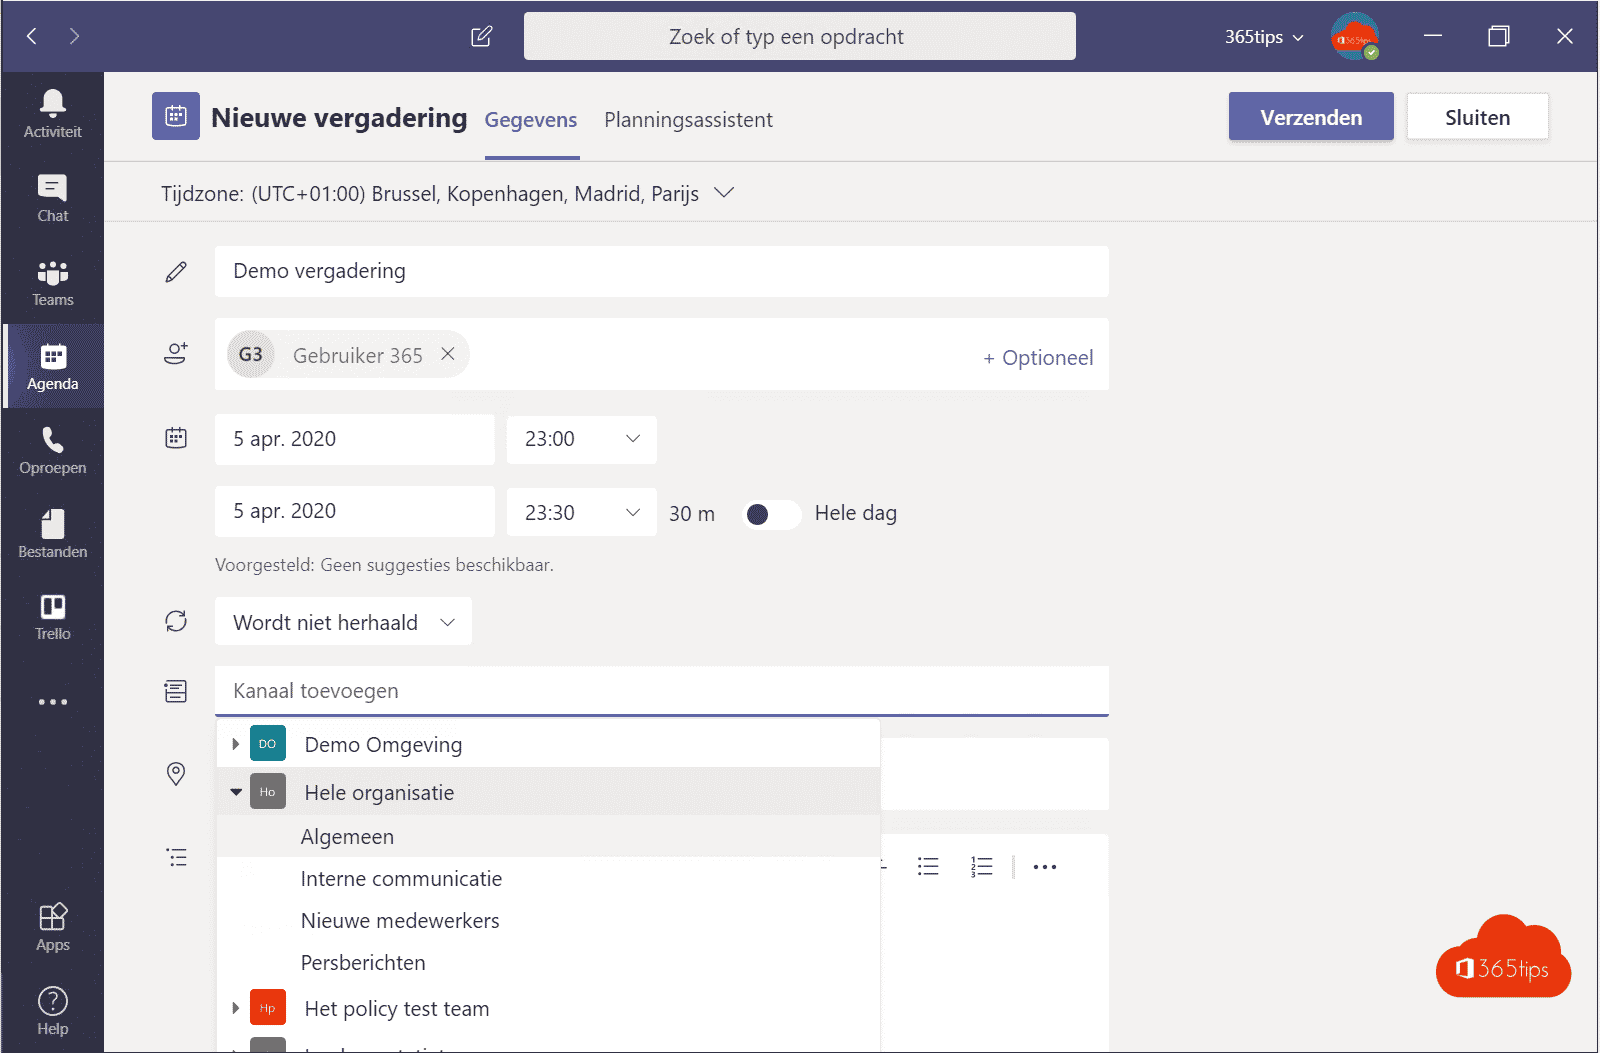1600x1053 pixels.
Task: Click the Demo vergadering title field
Action: [x=660, y=271]
